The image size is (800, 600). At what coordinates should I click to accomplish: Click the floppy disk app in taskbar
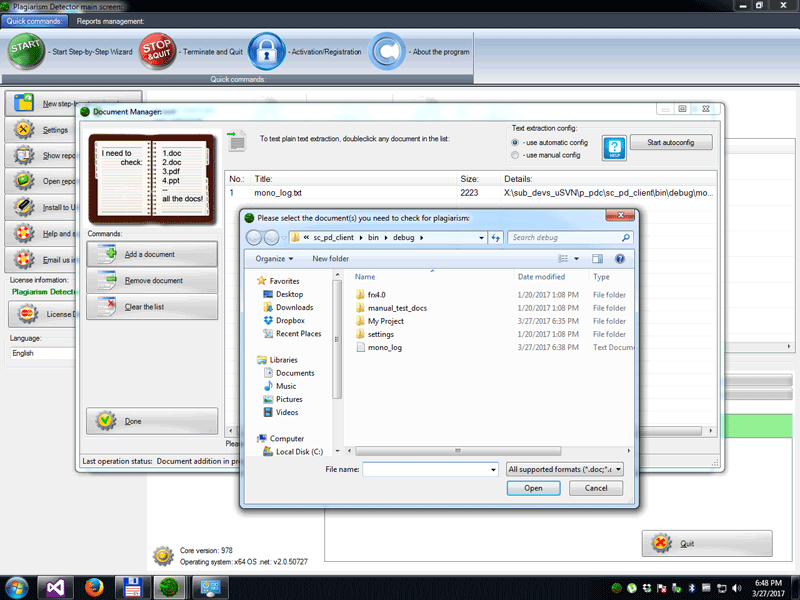coord(132,588)
